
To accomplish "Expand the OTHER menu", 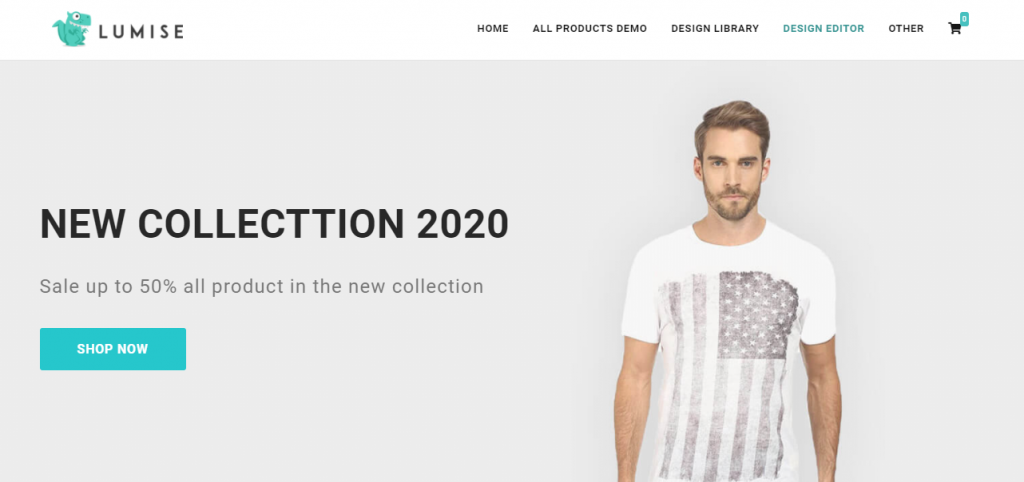I will click(x=906, y=29).
